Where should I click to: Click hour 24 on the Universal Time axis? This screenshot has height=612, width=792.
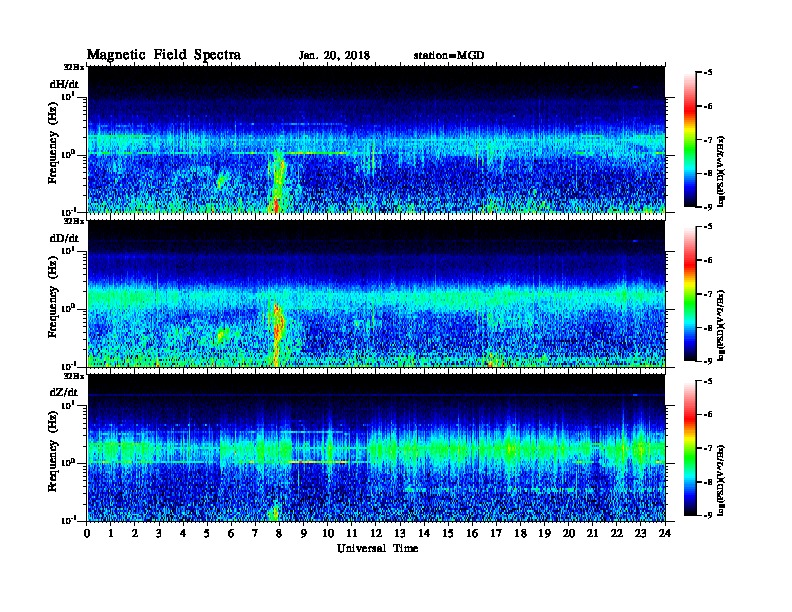(x=665, y=534)
